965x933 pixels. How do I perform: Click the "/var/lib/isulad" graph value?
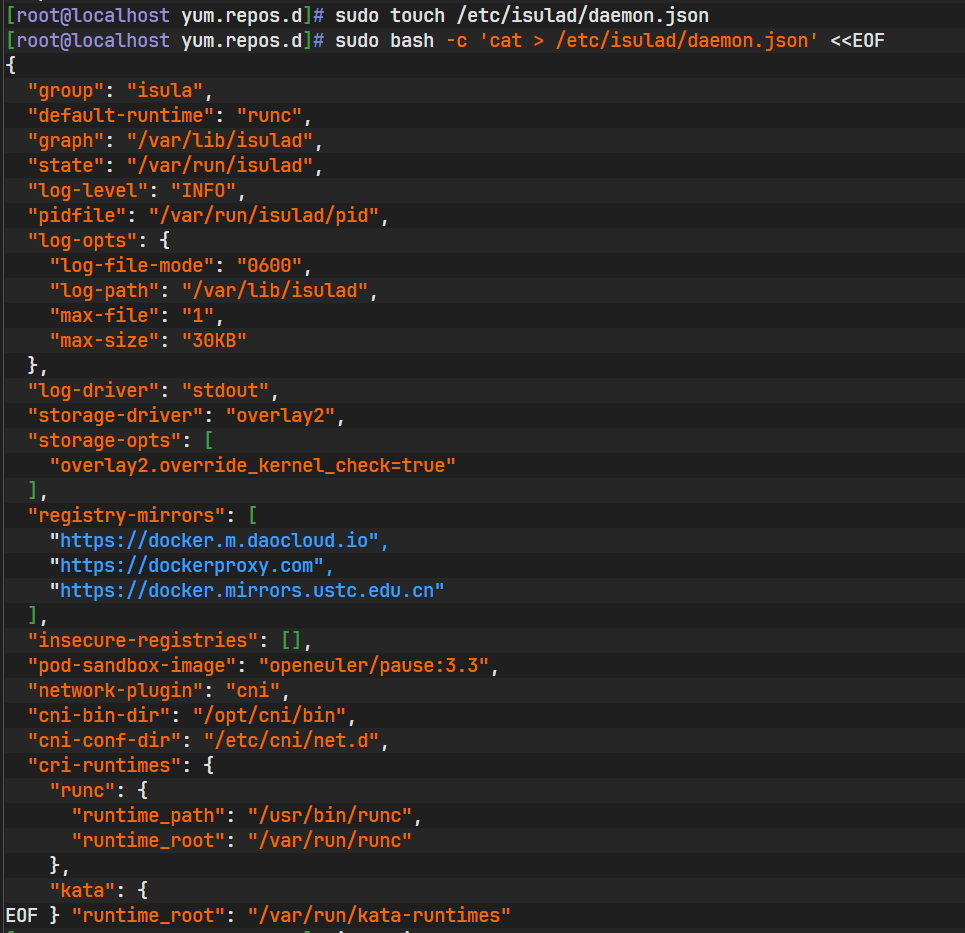[x=220, y=140]
